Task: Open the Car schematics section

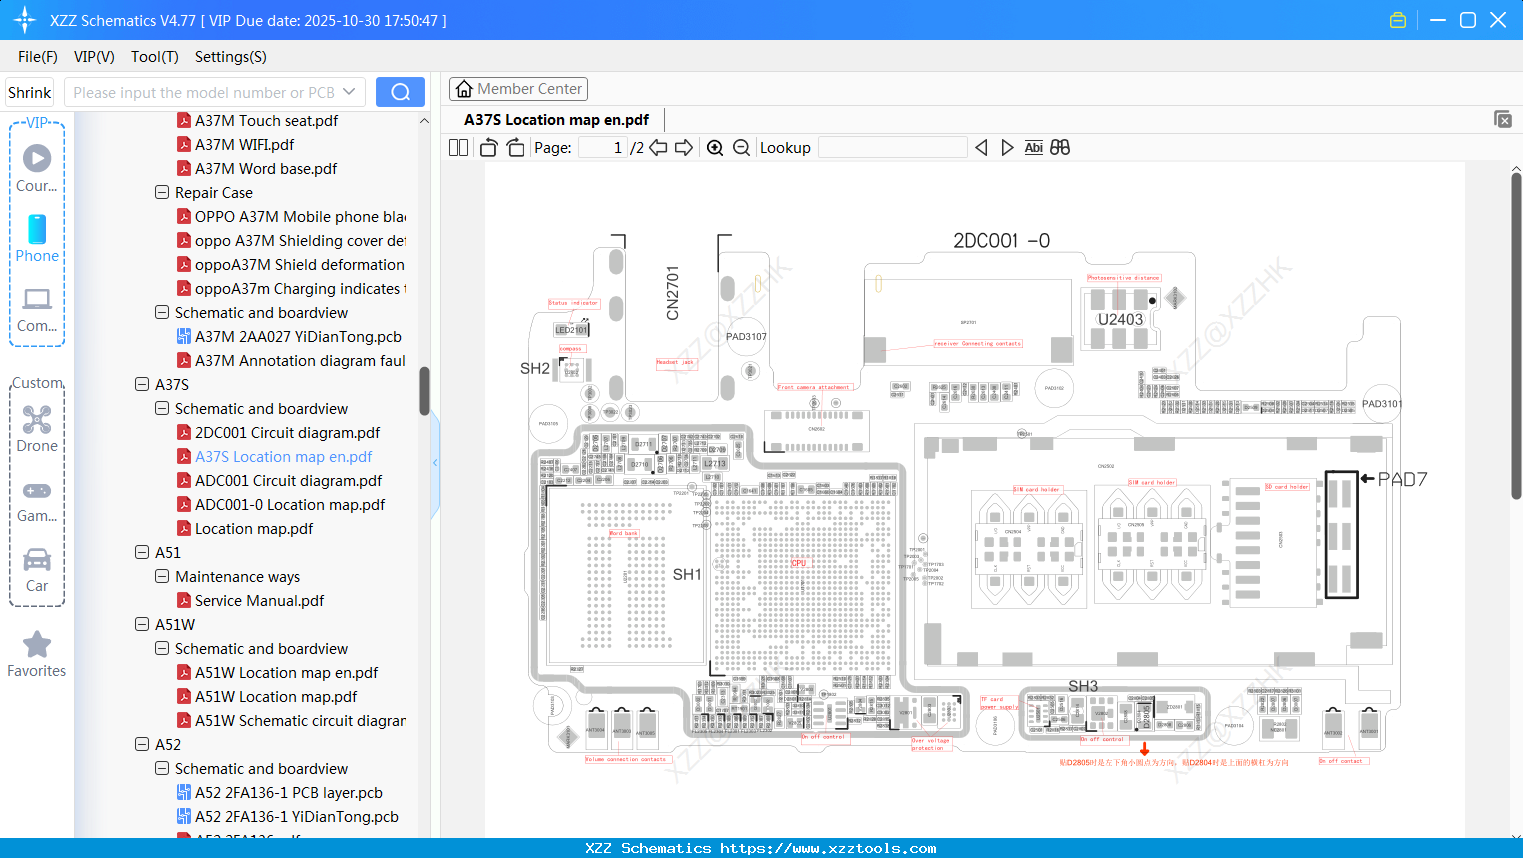Action: [x=37, y=567]
